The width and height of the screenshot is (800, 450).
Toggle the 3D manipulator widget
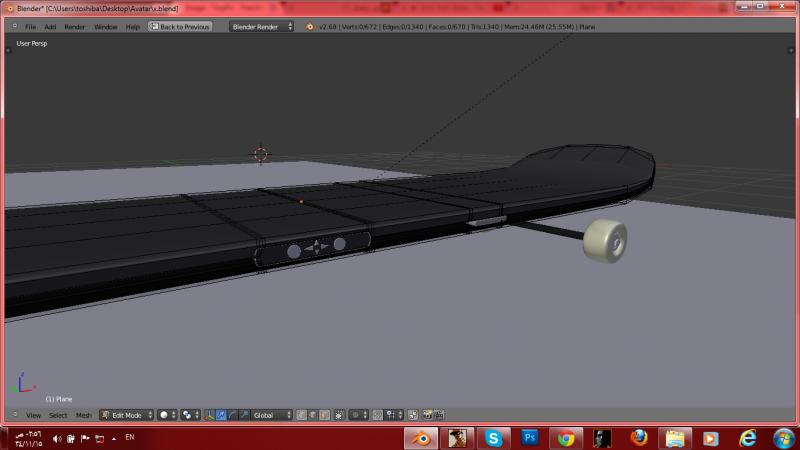pos(209,415)
